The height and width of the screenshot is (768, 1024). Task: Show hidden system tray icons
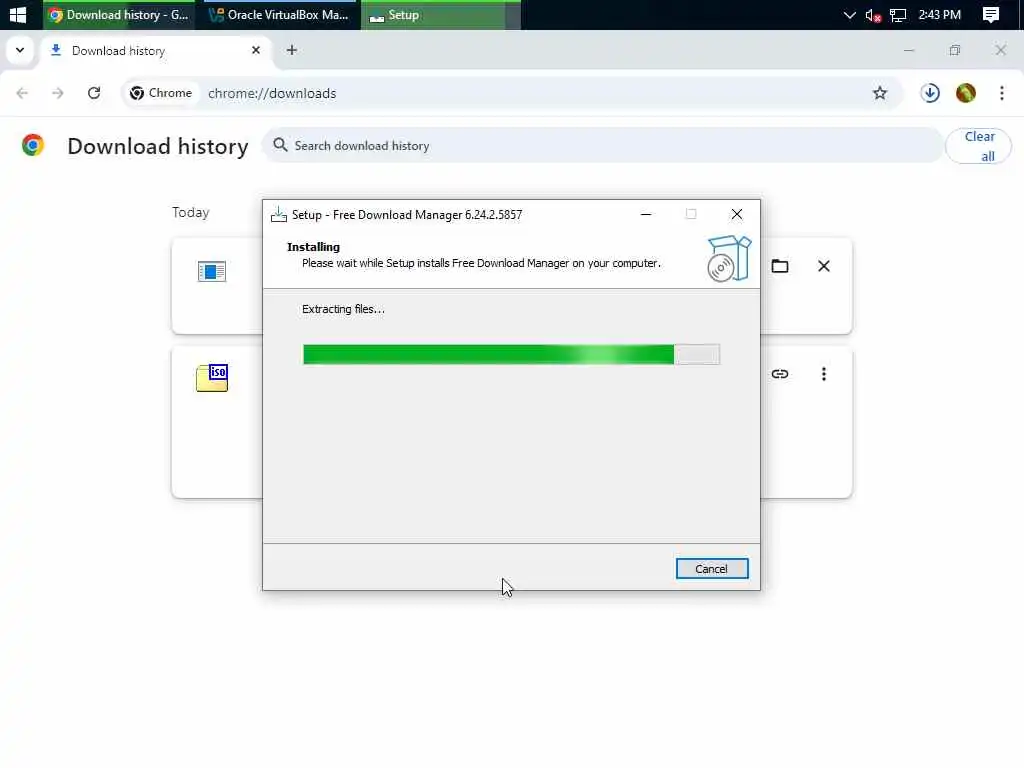pos(849,15)
